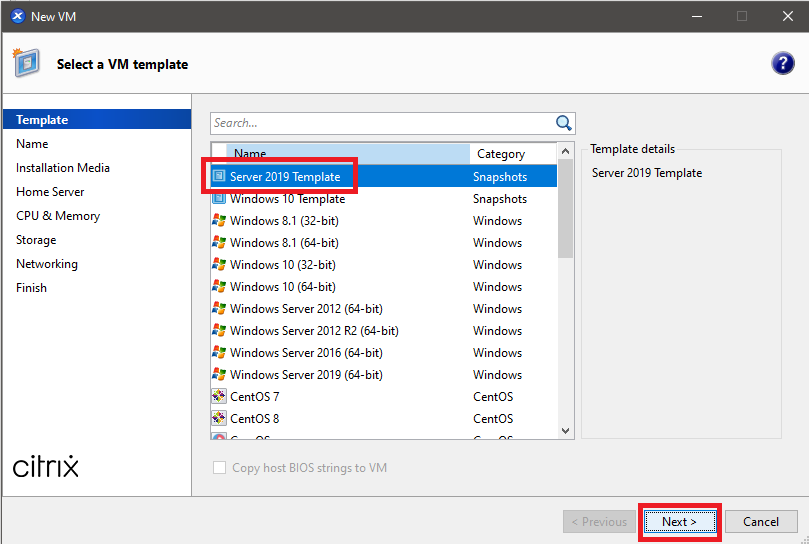Image resolution: width=809 pixels, height=544 pixels.
Task: Cancel the New VM wizard
Action: (760, 521)
